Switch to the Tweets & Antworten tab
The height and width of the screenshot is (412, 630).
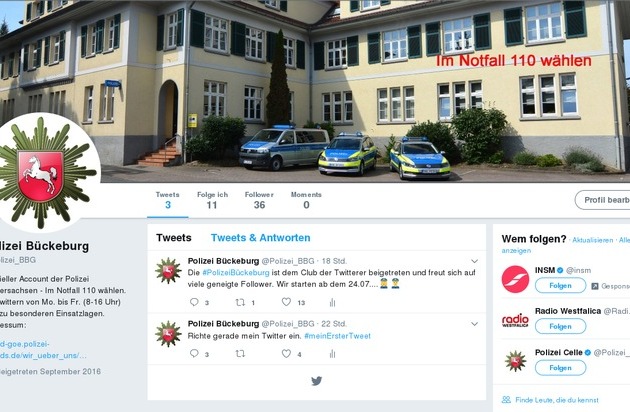[x=260, y=238]
